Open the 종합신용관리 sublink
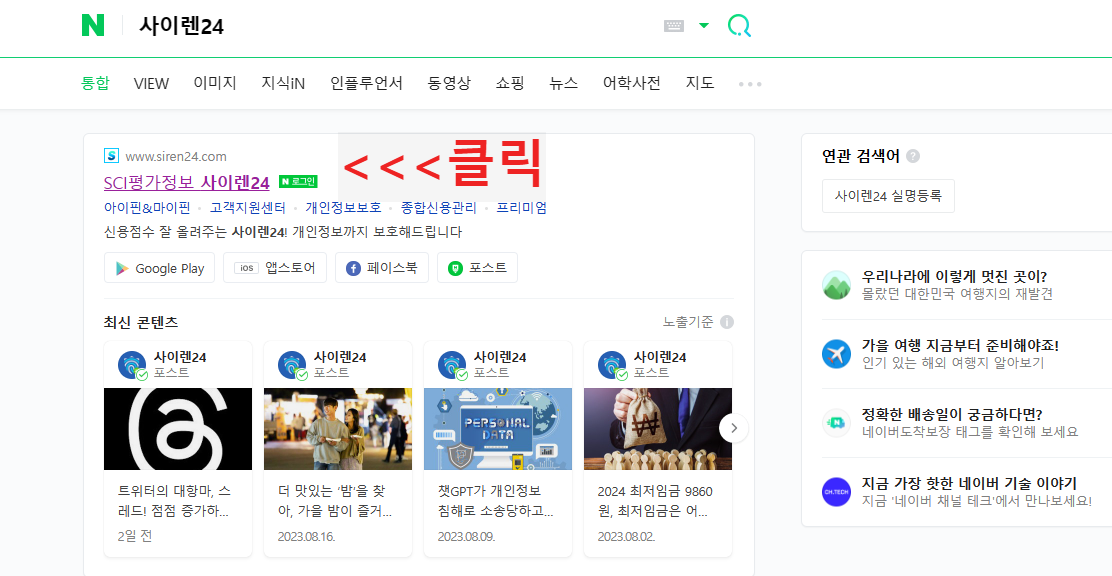The image size is (1112, 576). point(439,208)
